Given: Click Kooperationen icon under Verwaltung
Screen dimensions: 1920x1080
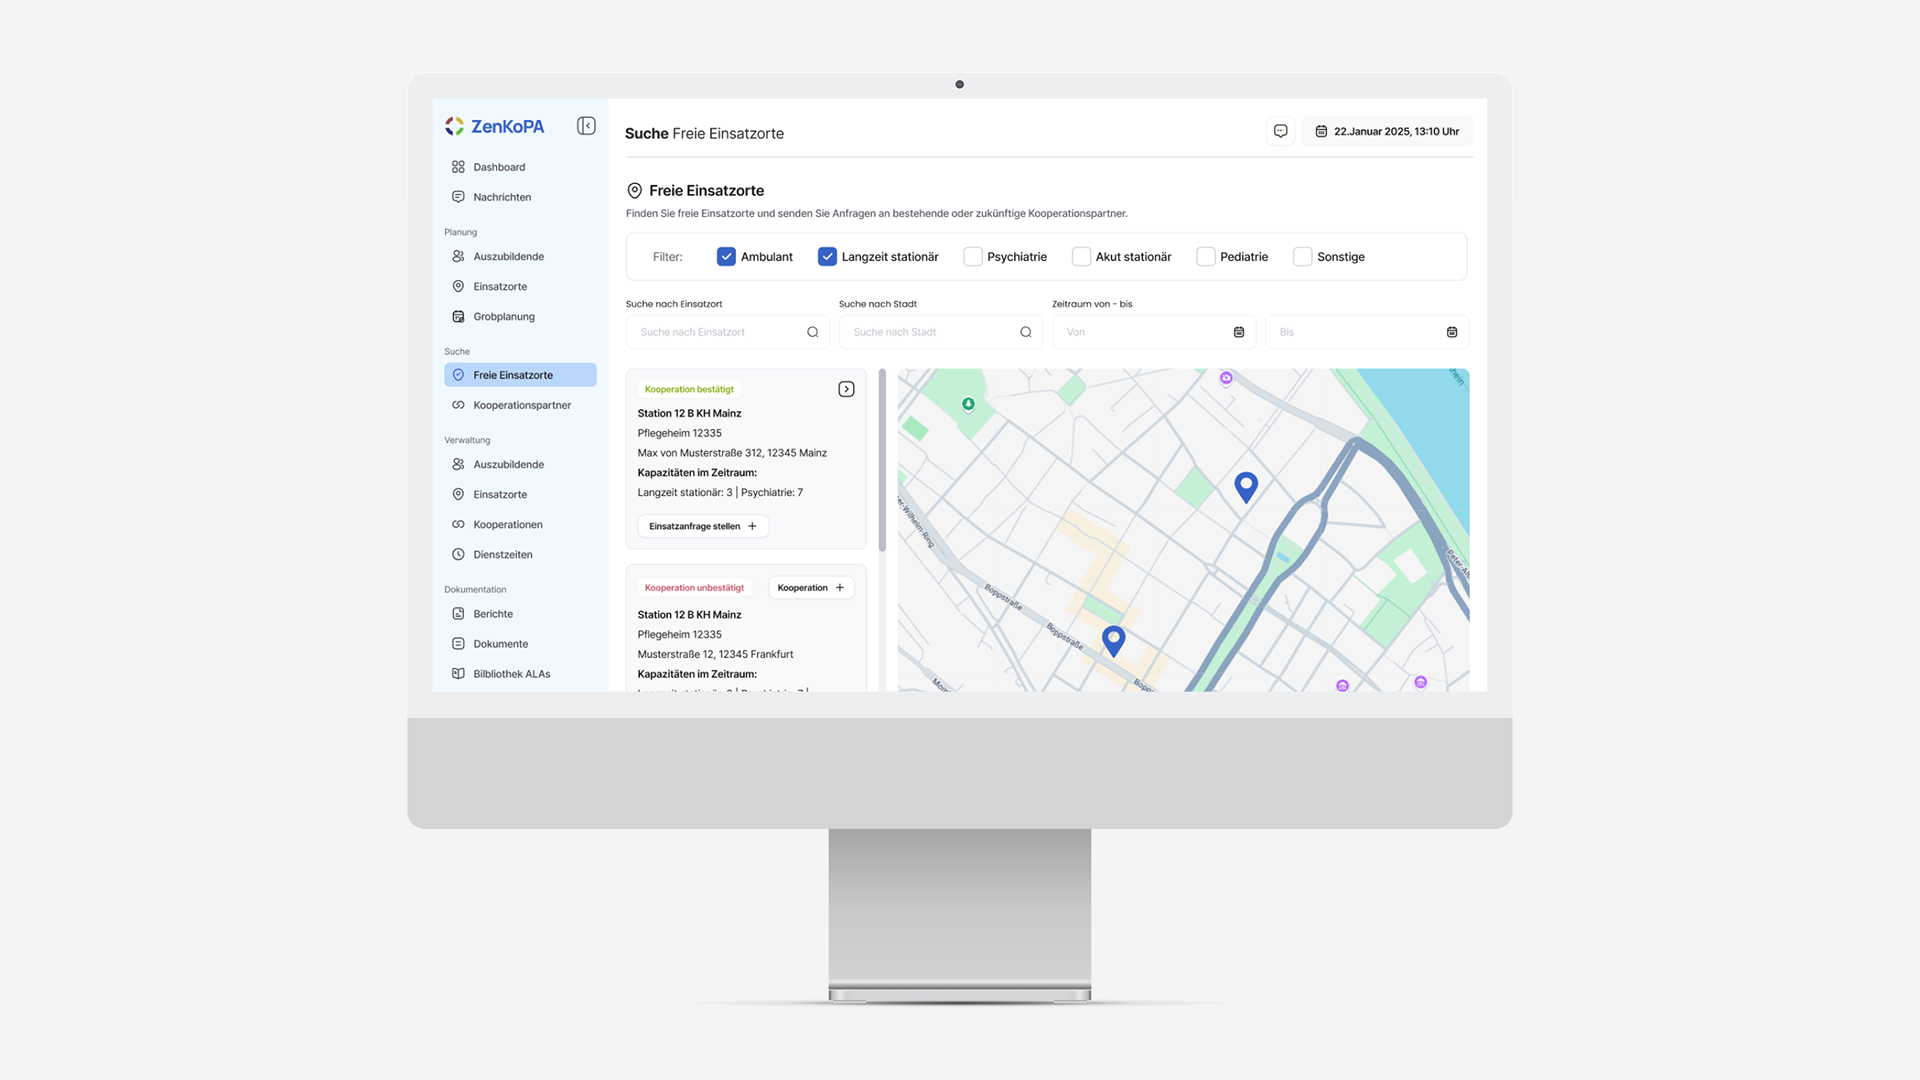Looking at the screenshot, I should coord(458,524).
